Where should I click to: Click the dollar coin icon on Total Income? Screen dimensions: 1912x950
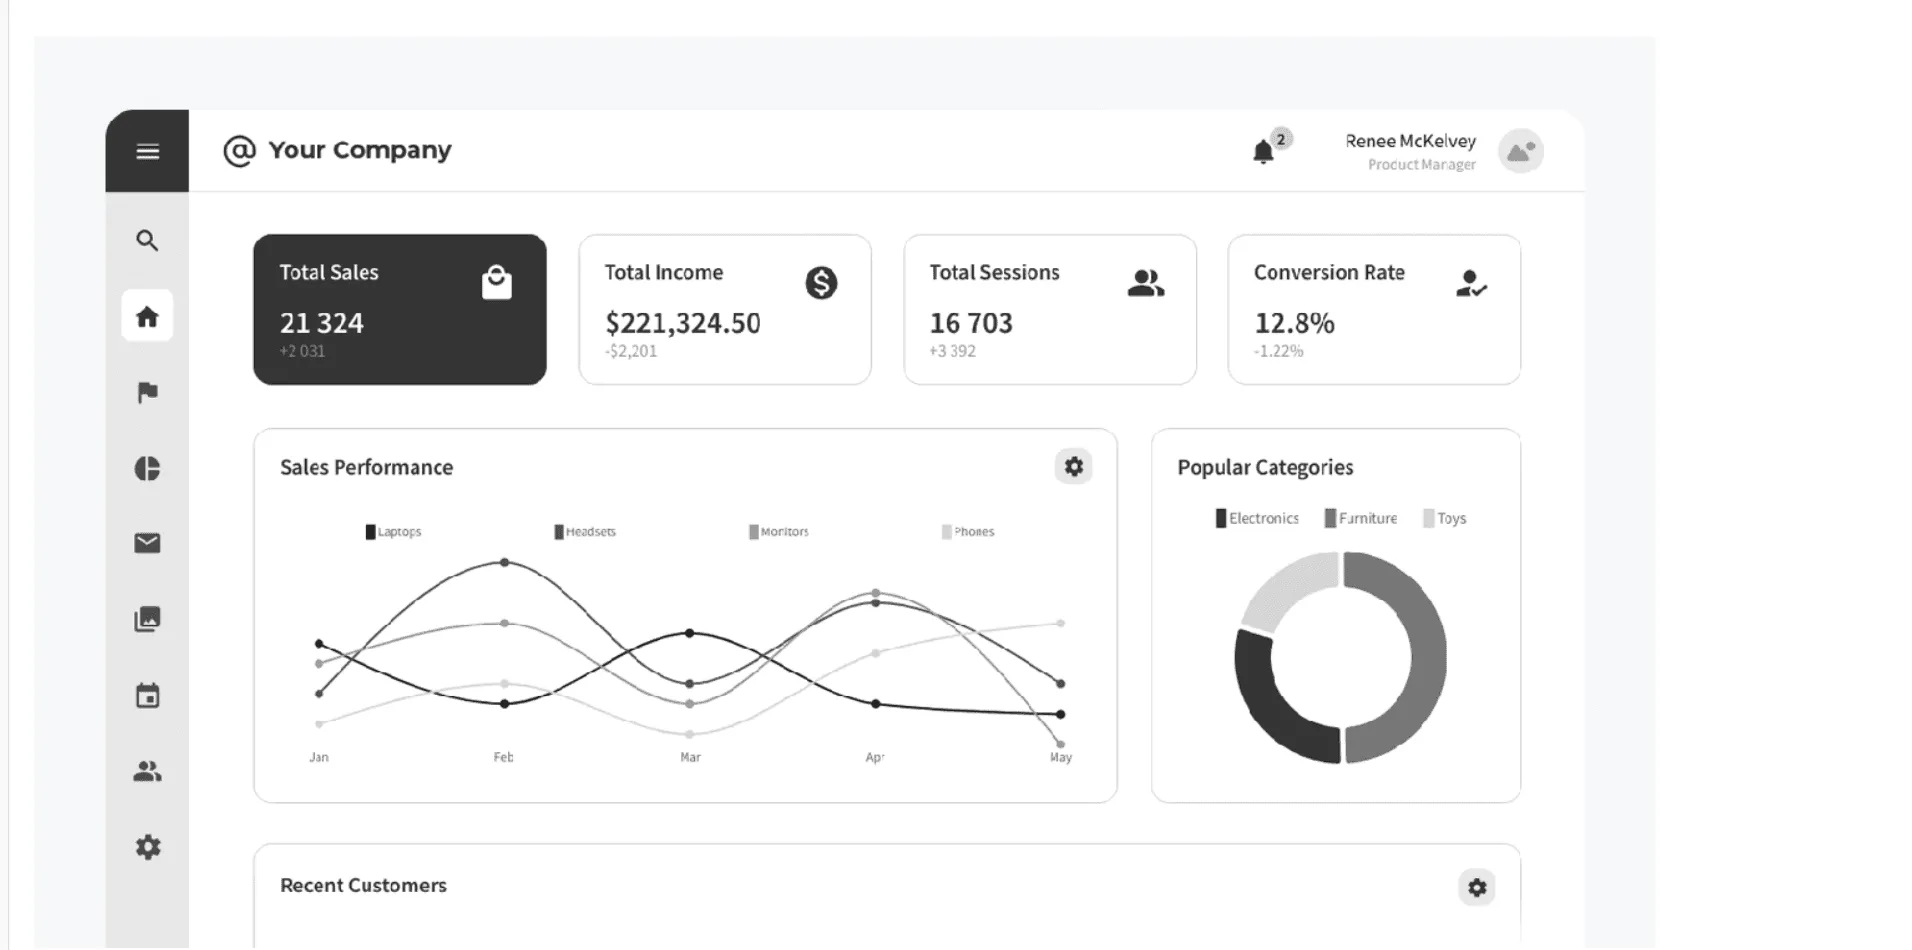pyautogui.click(x=821, y=283)
